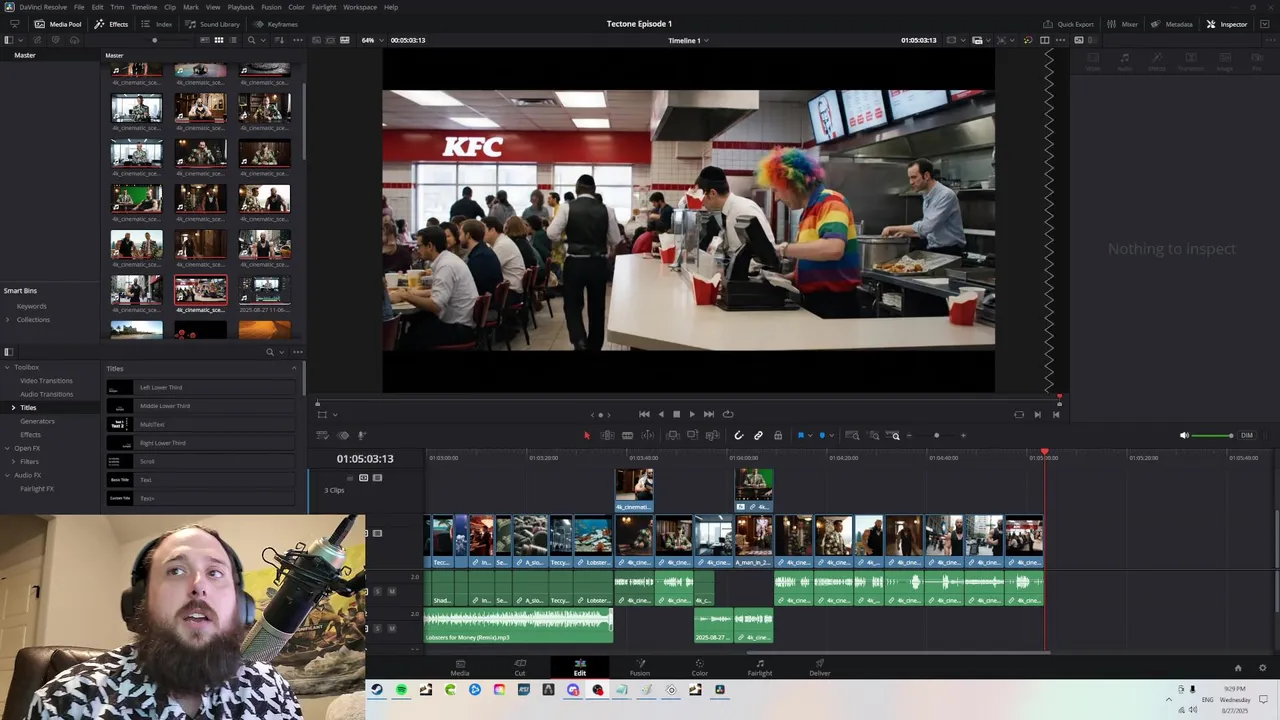
Task: Toggle the Inspector panel
Action: (x=1227, y=24)
